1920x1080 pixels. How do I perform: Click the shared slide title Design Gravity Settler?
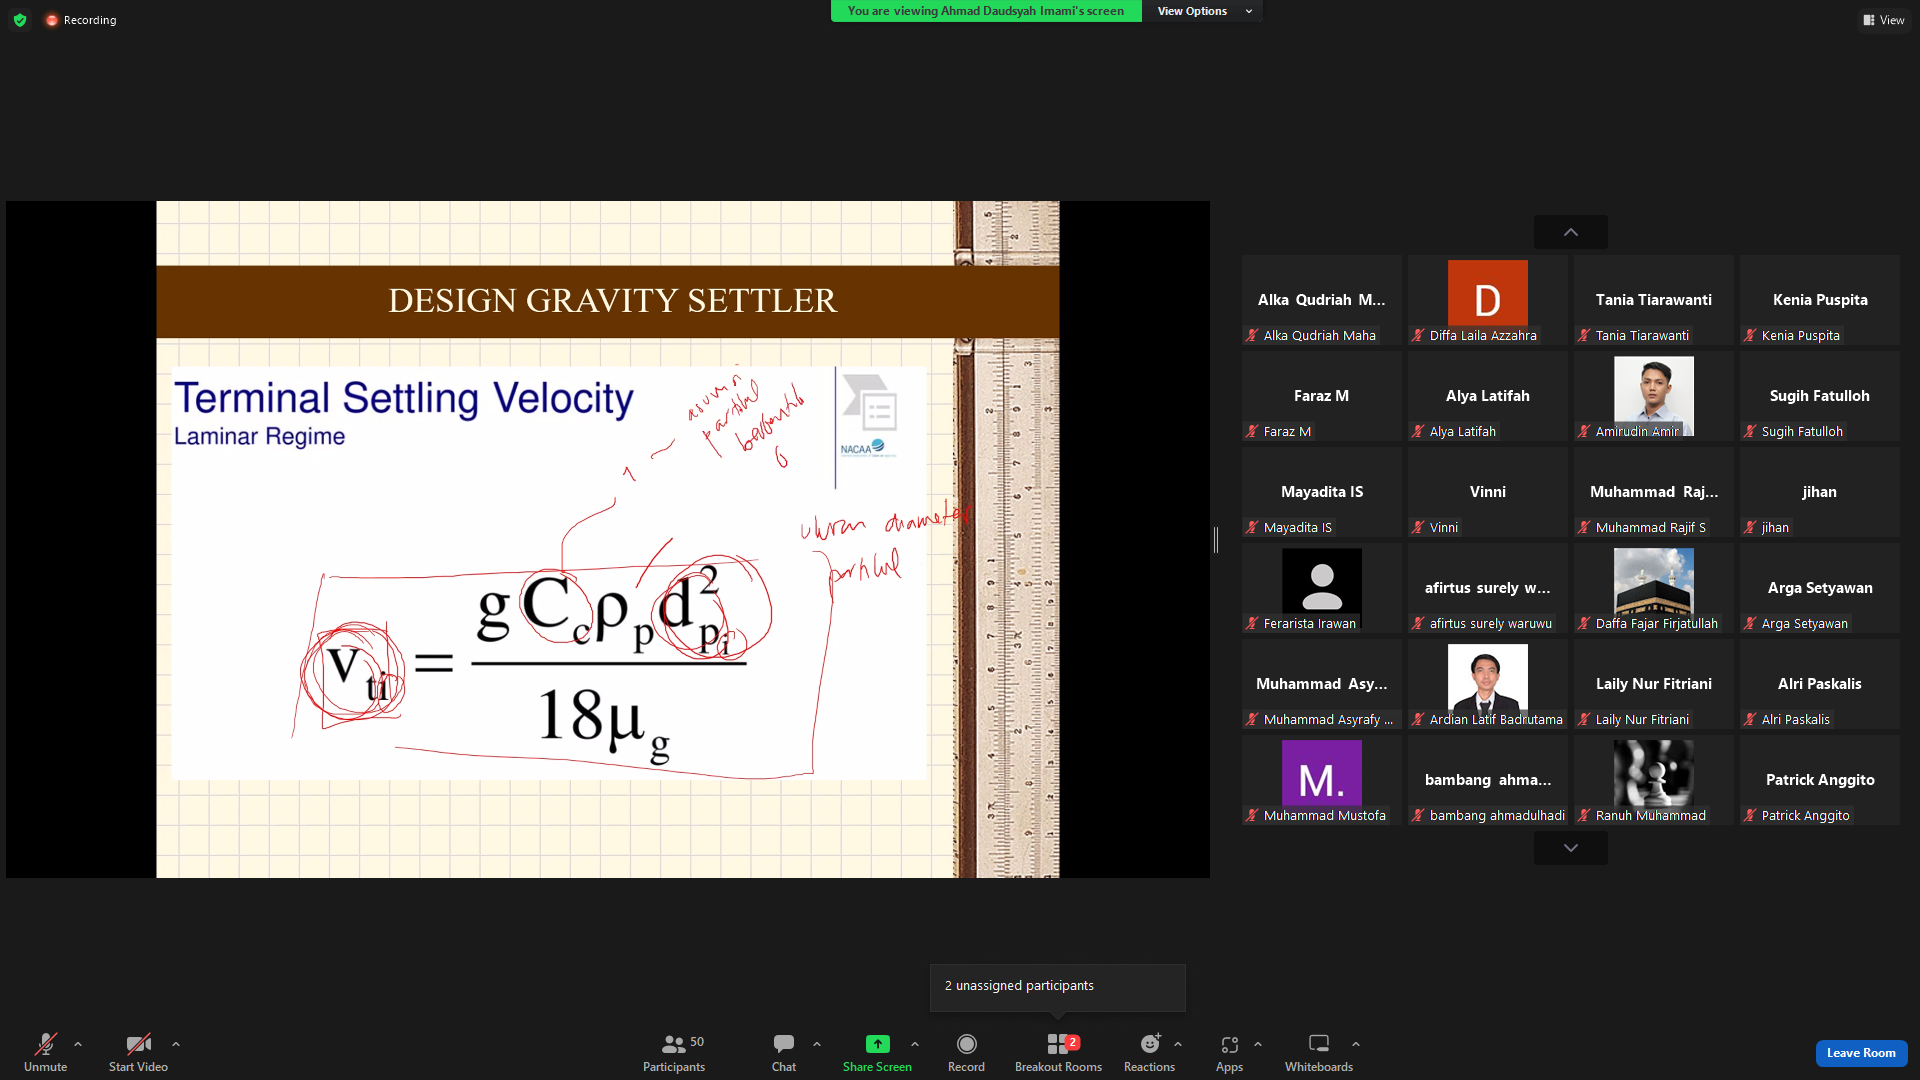pyautogui.click(x=612, y=300)
